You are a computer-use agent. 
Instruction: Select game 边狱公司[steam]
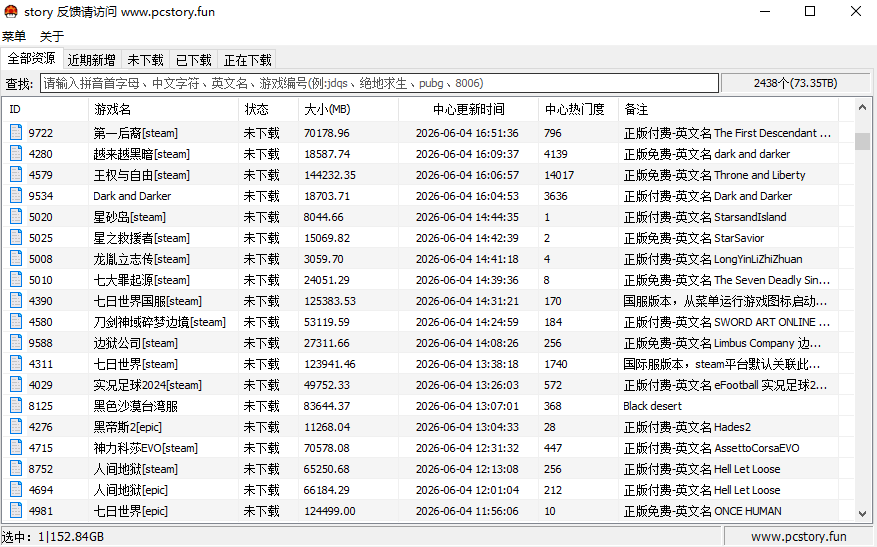point(135,343)
